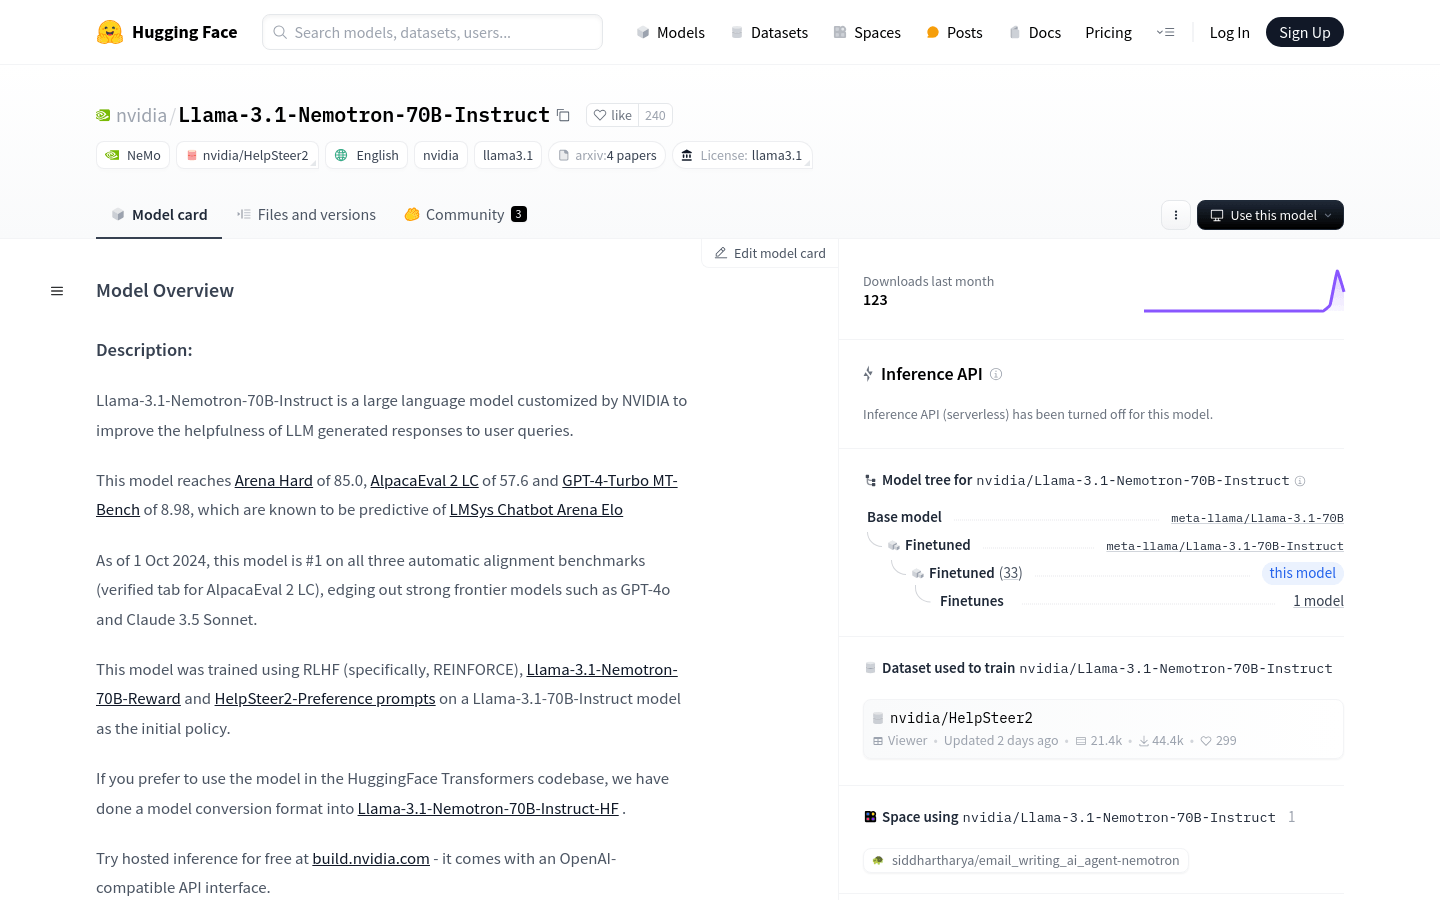Click the License llama3.1 tag
The height and width of the screenshot is (900, 1440).
pyautogui.click(x=742, y=155)
